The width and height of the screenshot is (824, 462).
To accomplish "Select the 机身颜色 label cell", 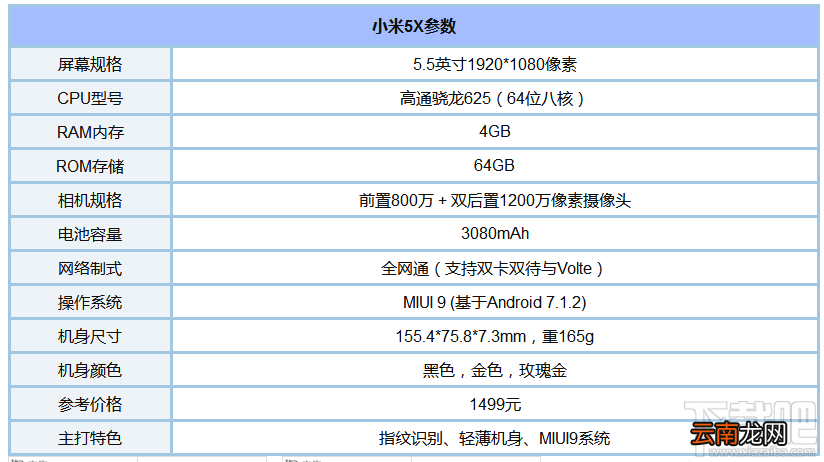I will click(x=90, y=370).
